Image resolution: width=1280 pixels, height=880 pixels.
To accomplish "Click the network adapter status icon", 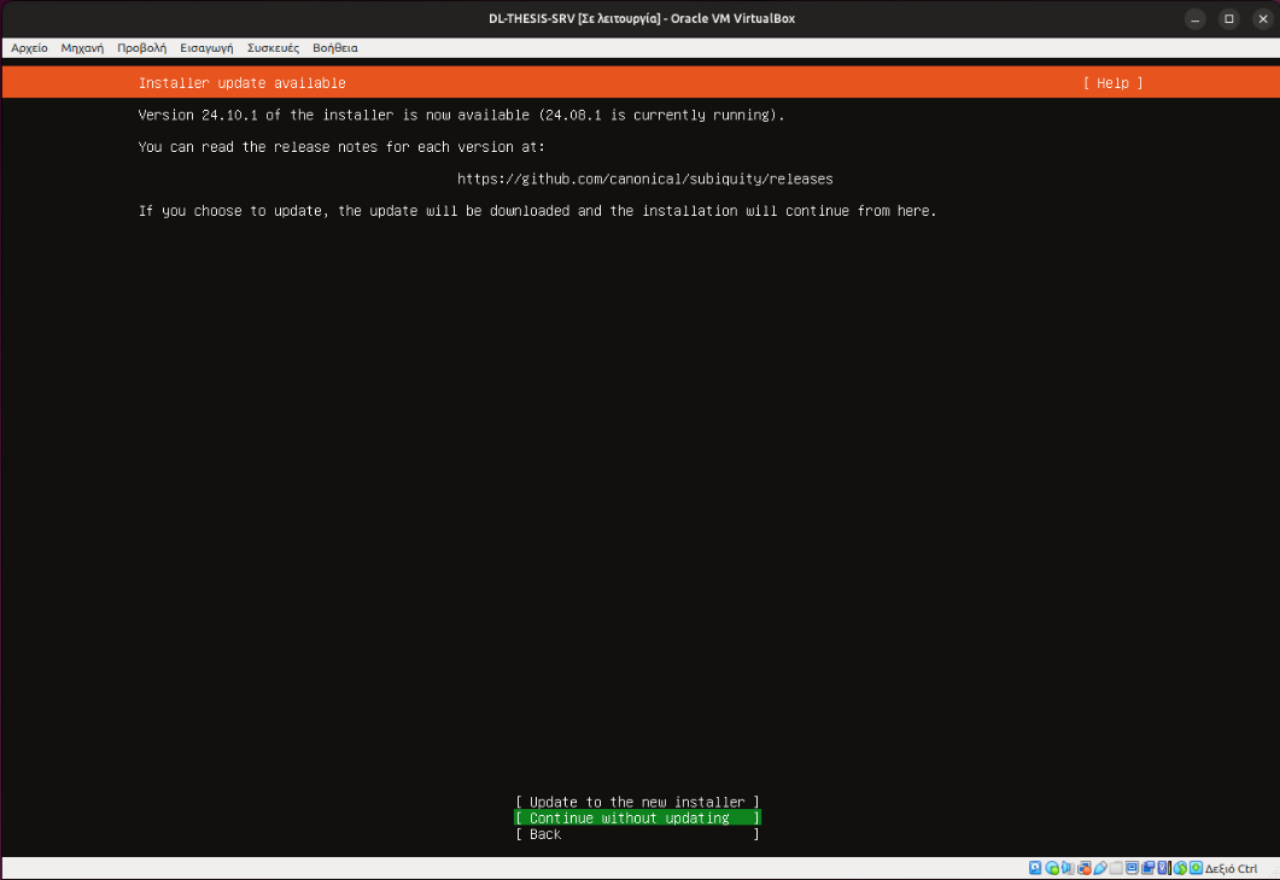I will click(1084, 868).
